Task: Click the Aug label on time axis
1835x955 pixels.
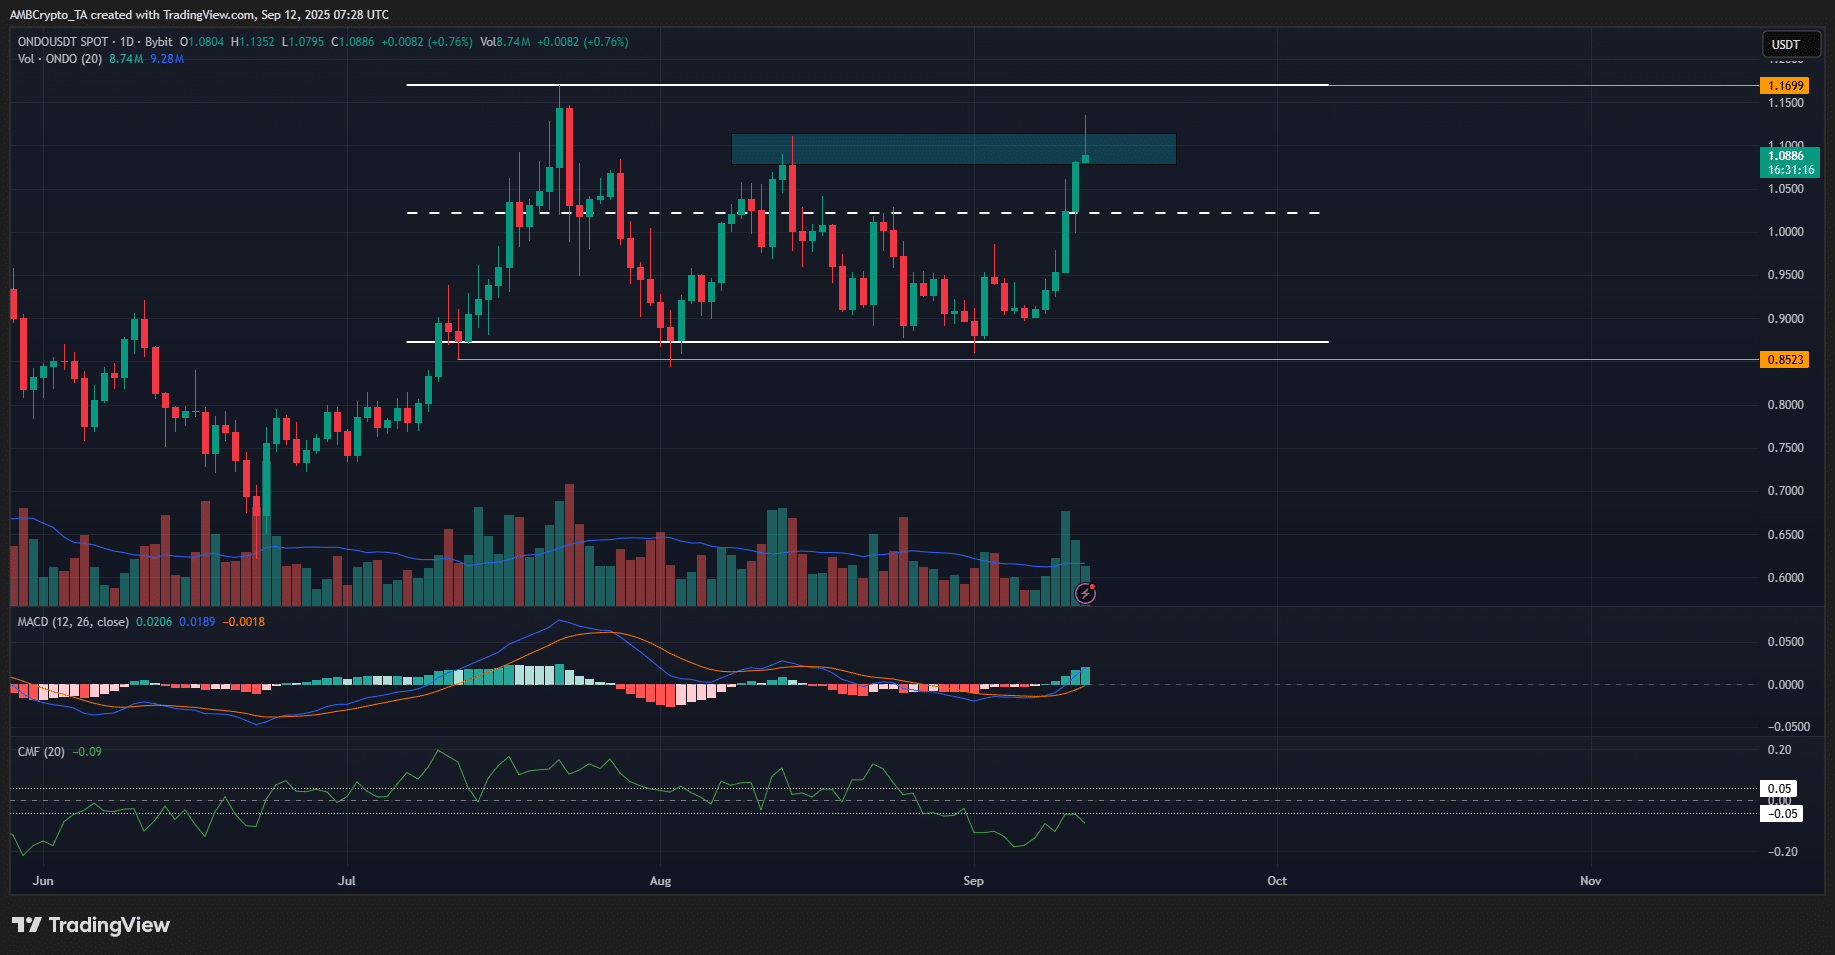Action: point(660,881)
